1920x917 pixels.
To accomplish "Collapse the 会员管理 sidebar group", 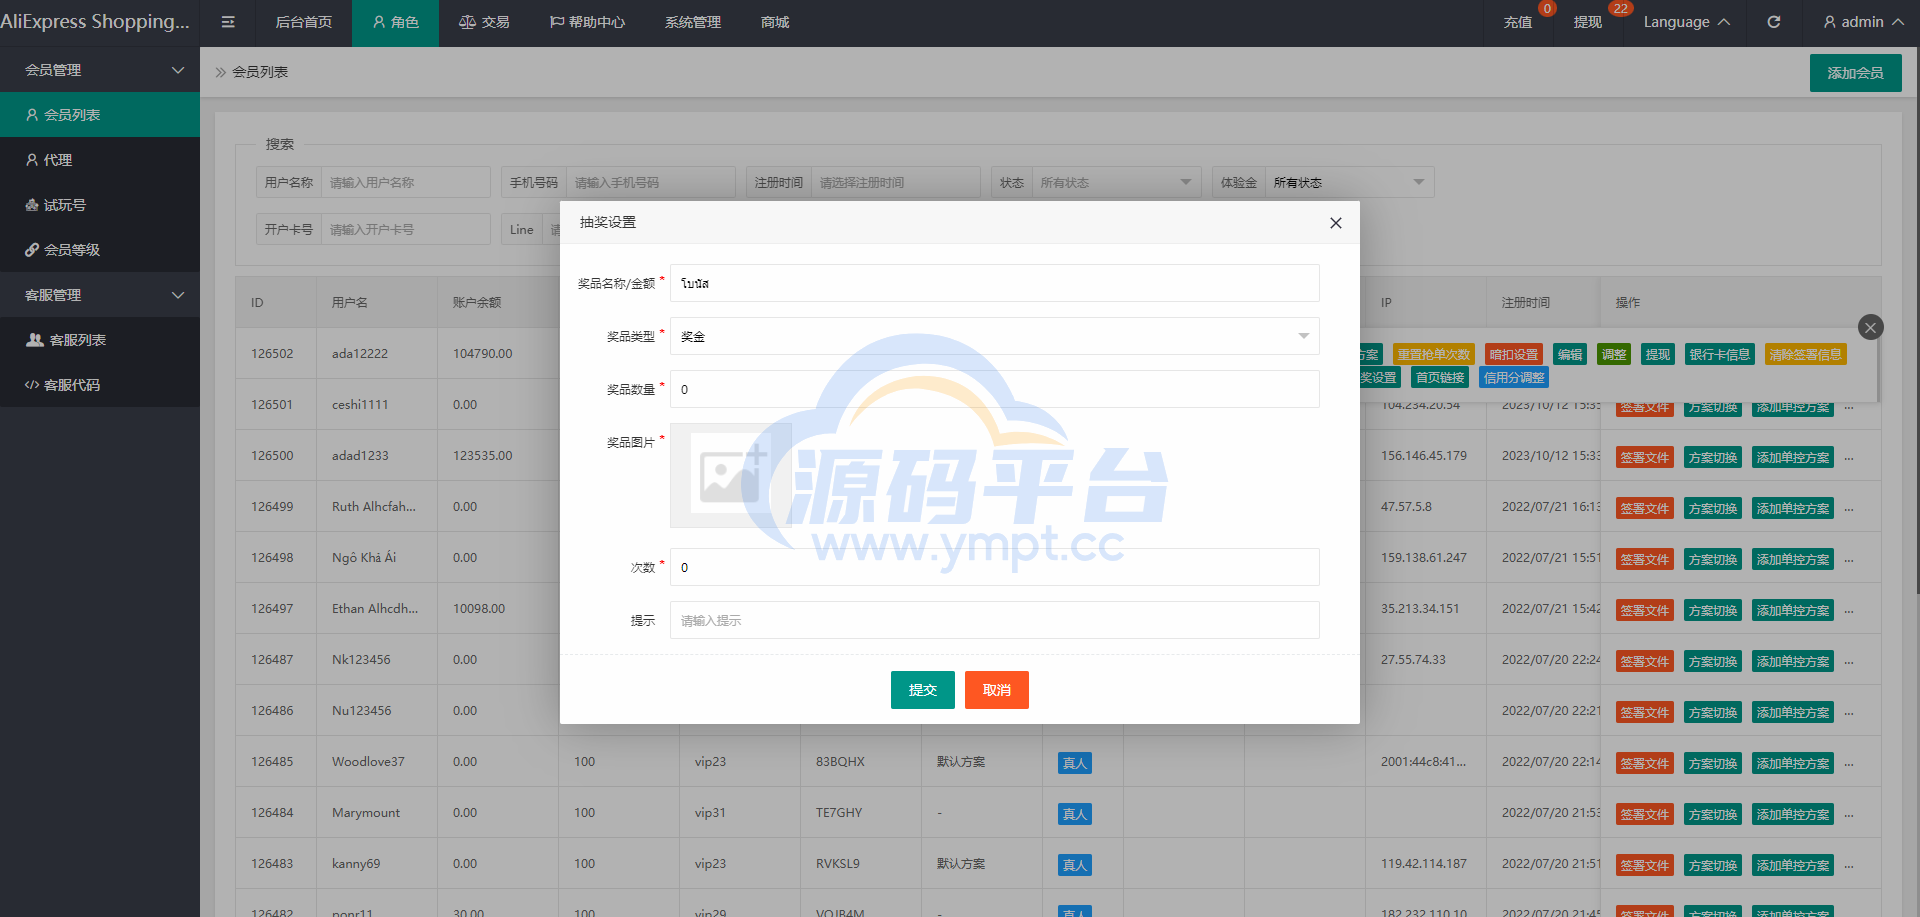I will point(100,70).
